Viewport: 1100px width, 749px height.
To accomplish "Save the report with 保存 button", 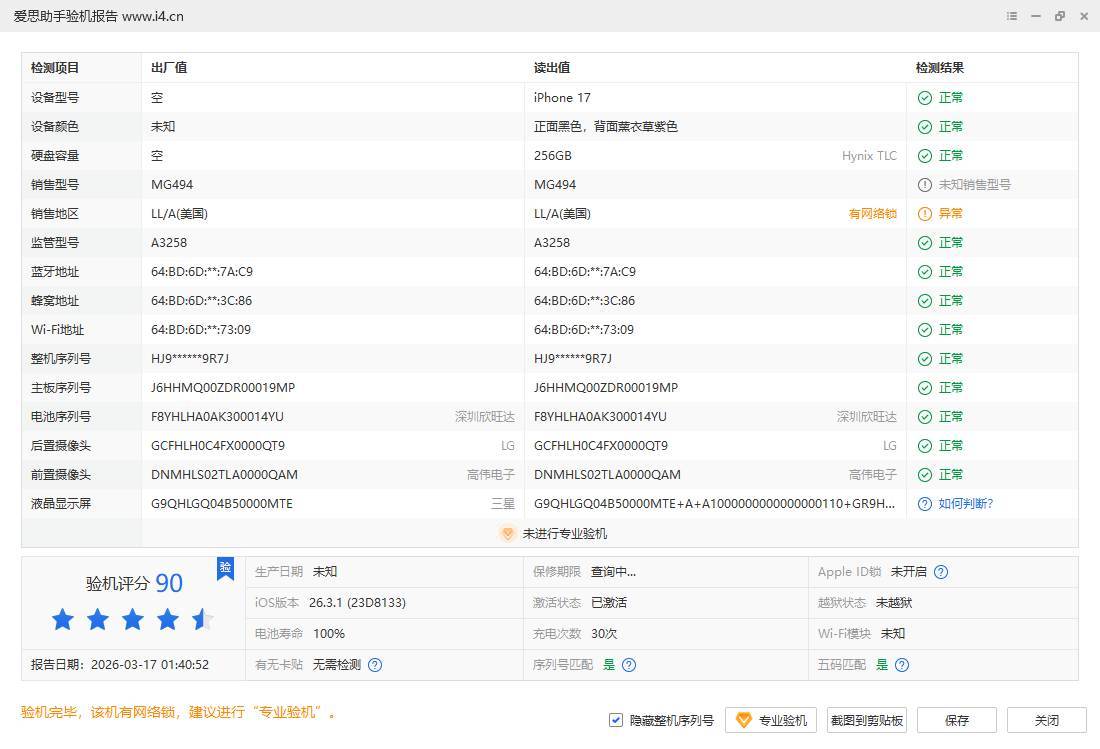I will 957,720.
